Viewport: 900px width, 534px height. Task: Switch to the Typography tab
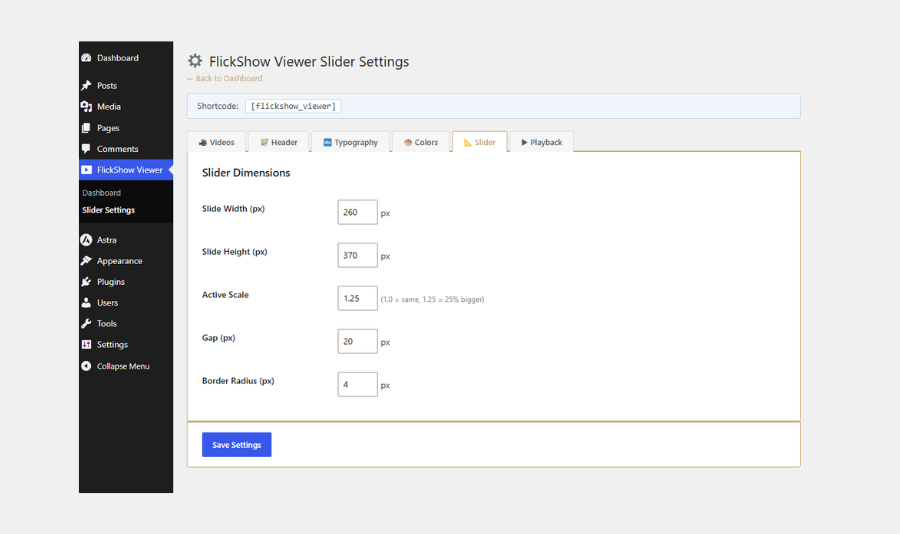pyautogui.click(x=350, y=142)
